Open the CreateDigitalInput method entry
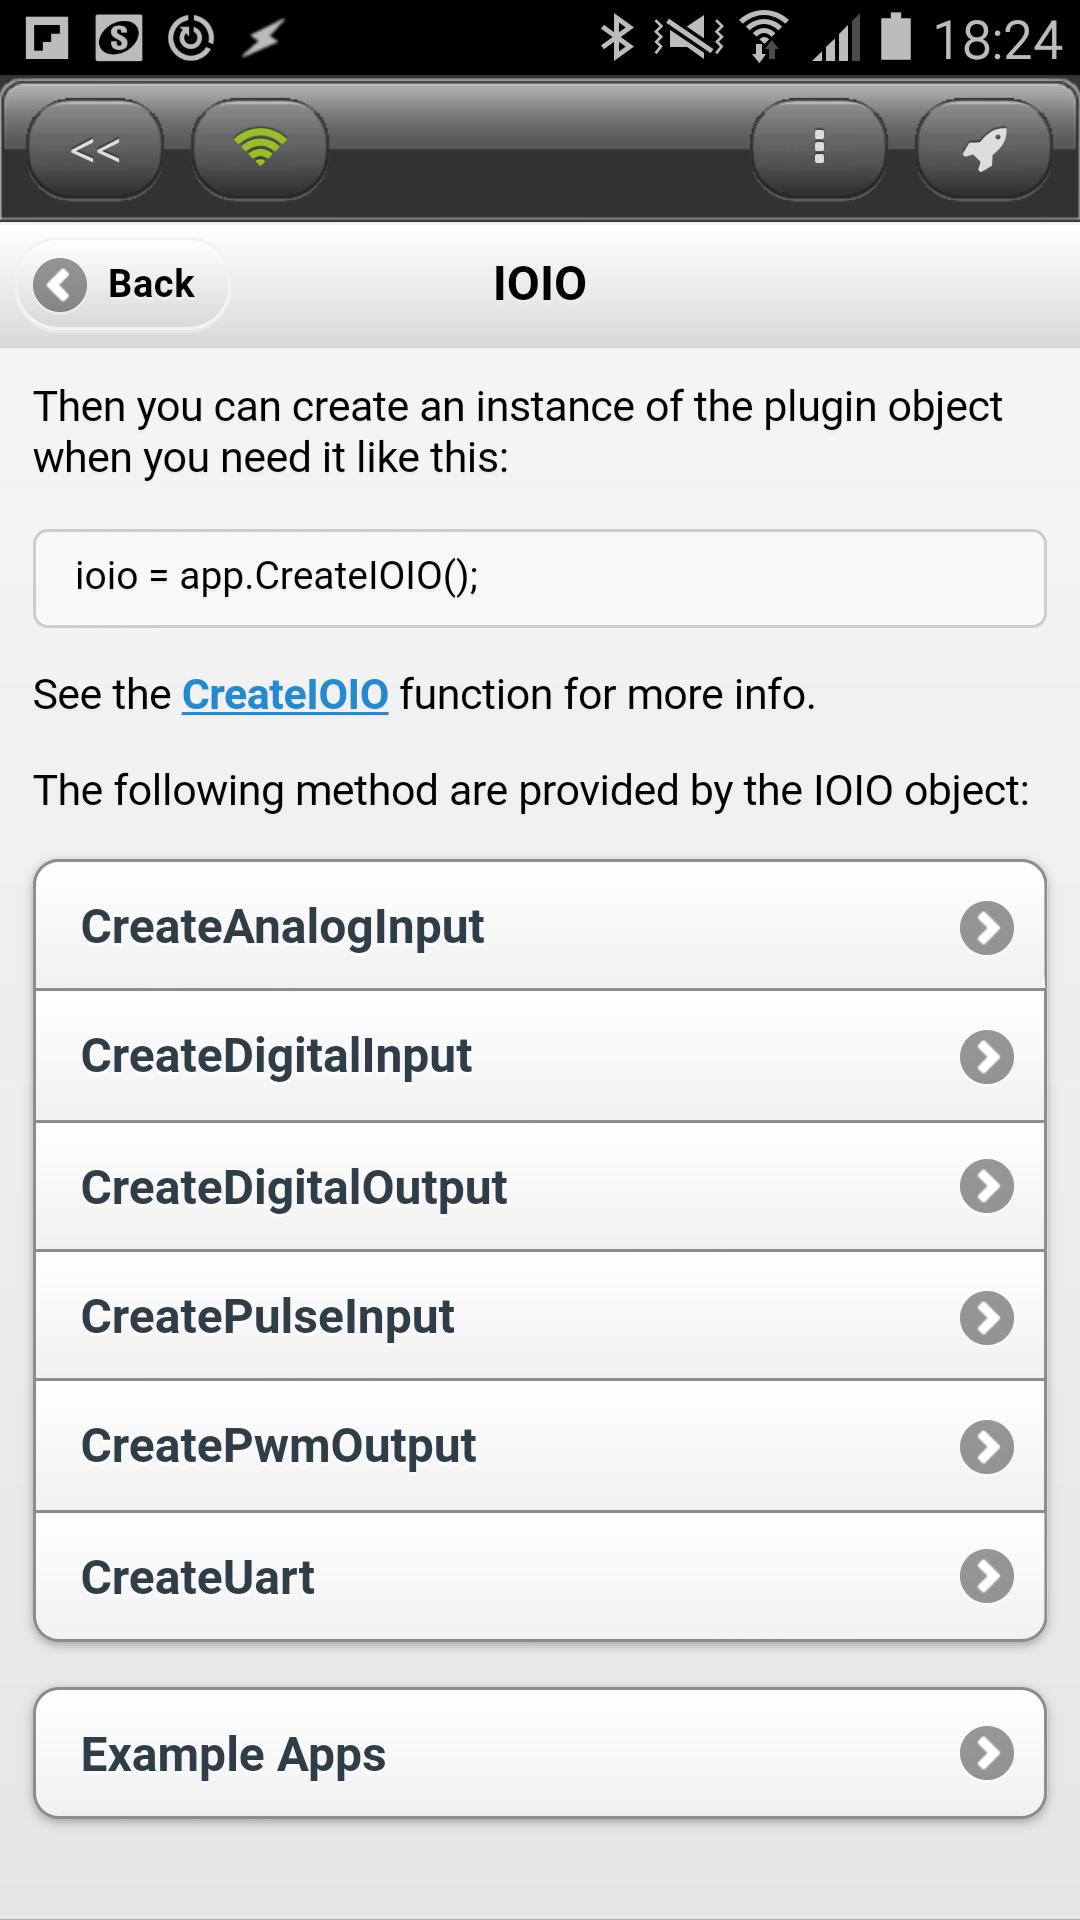The height and width of the screenshot is (1920, 1080). pyautogui.click(x=540, y=1057)
